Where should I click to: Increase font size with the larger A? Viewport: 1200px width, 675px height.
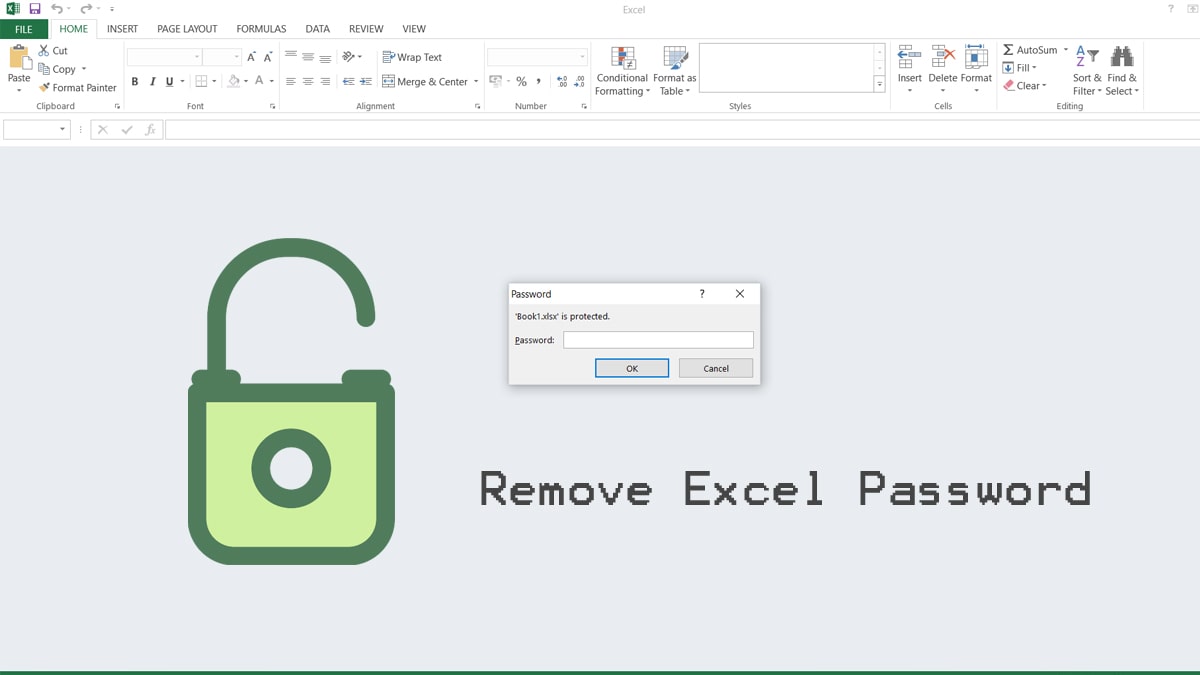pyautogui.click(x=251, y=57)
